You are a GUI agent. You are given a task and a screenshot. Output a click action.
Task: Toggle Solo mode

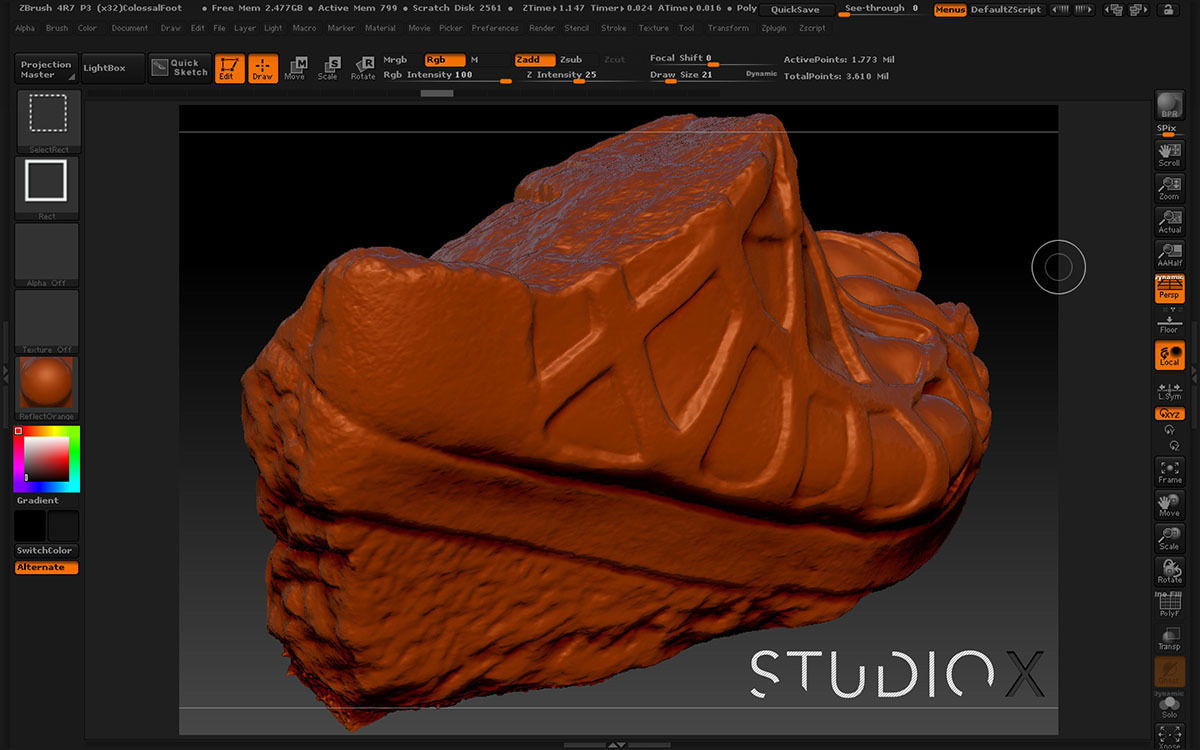1169,708
